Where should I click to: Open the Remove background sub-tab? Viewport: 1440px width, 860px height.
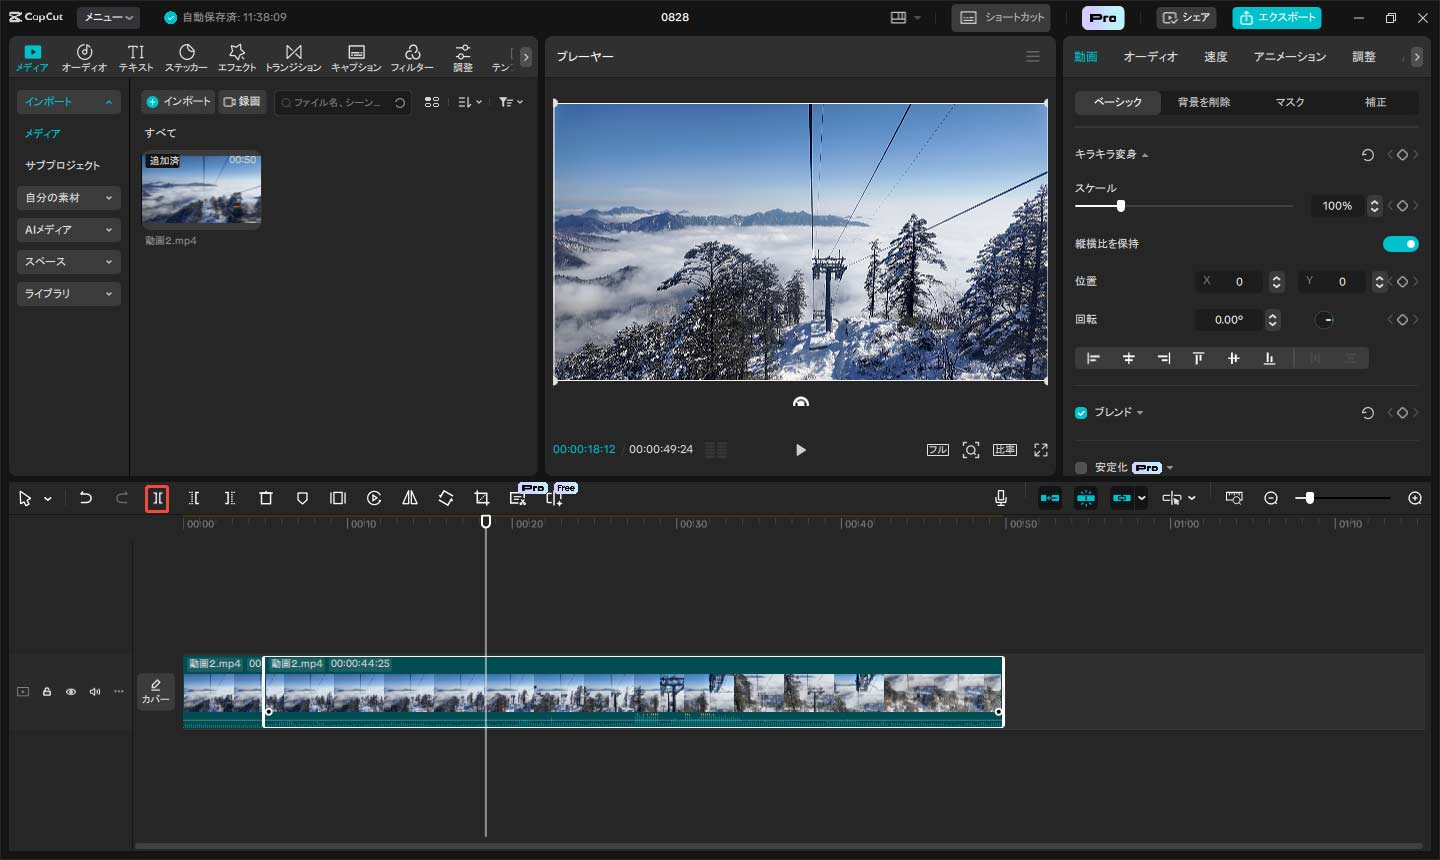point(1204,102)
